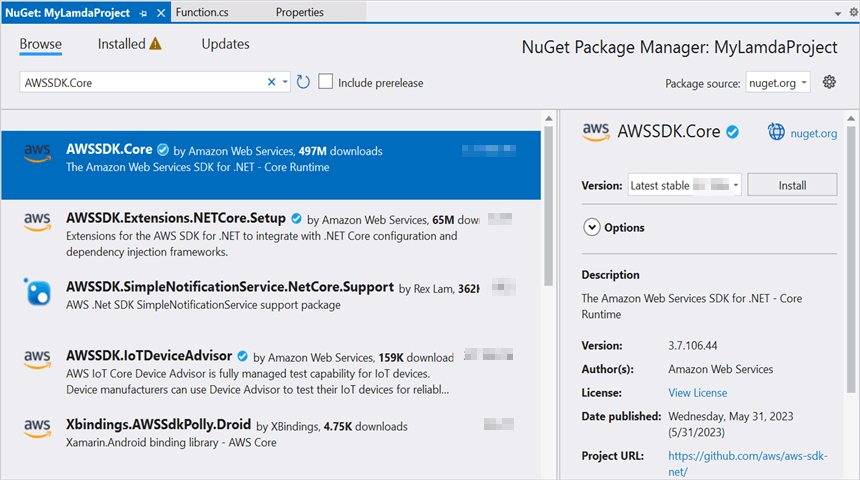This screenshot has height=480, width=860.
Task: Select the AWSSDK.Extensions.NETCore.Setup package
Action: (271, 234)
